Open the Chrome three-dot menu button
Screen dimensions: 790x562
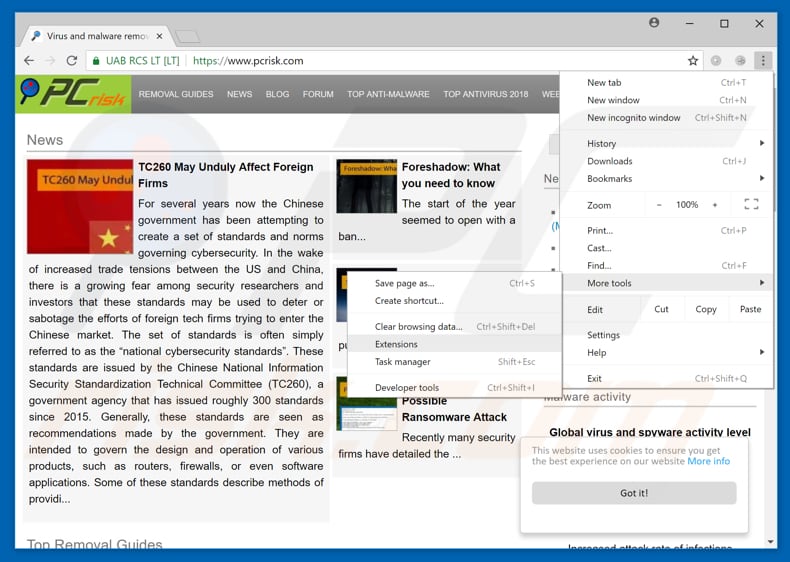coord(763,60)
